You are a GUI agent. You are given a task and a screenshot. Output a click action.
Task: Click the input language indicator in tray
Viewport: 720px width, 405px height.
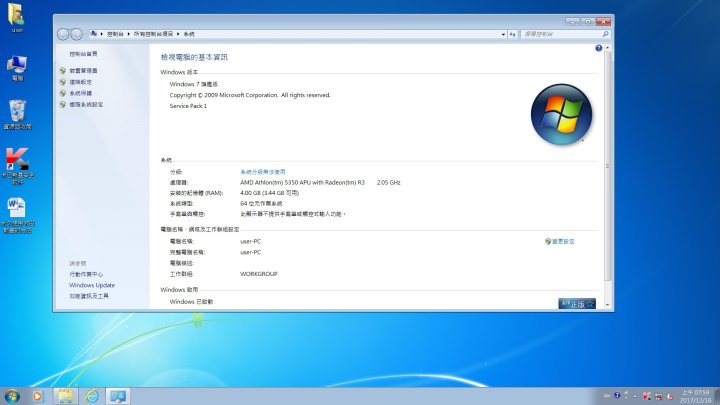[x=607, y=396]
